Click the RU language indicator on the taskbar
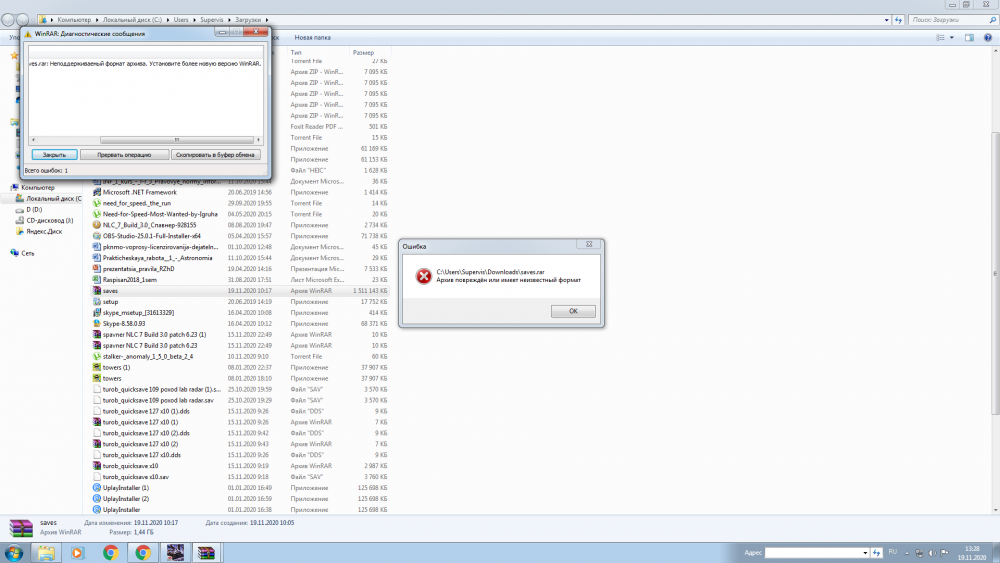This screenshot has height=563, width=1000. click(x=892, y=552)
